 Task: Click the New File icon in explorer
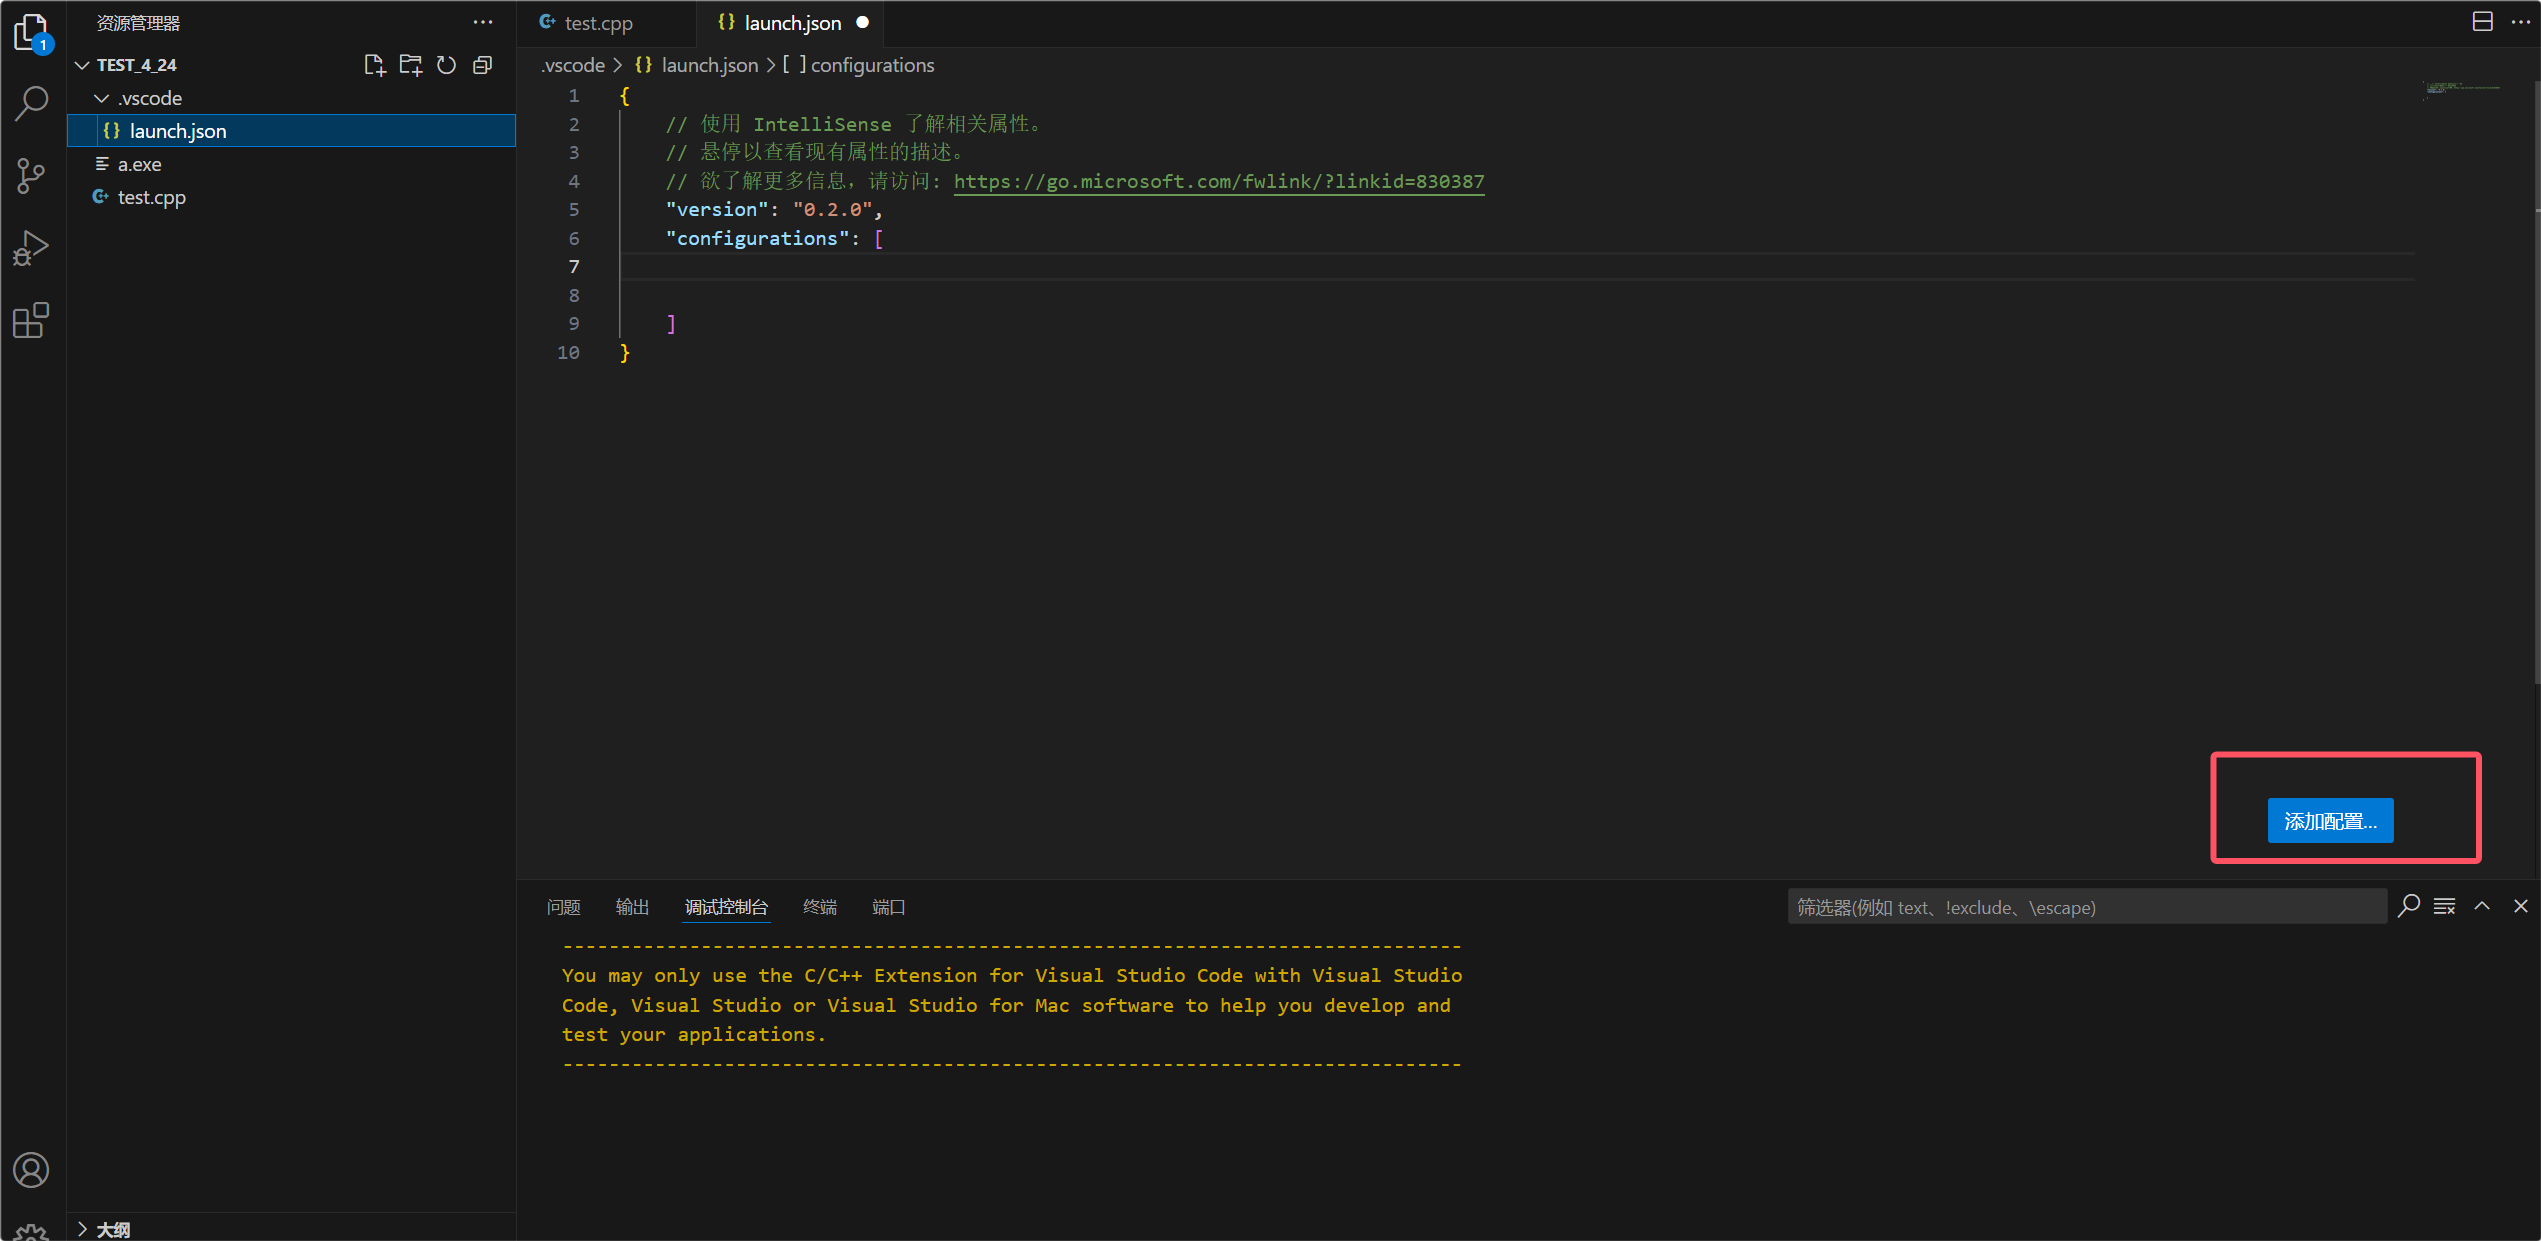[x=374, y=65]
